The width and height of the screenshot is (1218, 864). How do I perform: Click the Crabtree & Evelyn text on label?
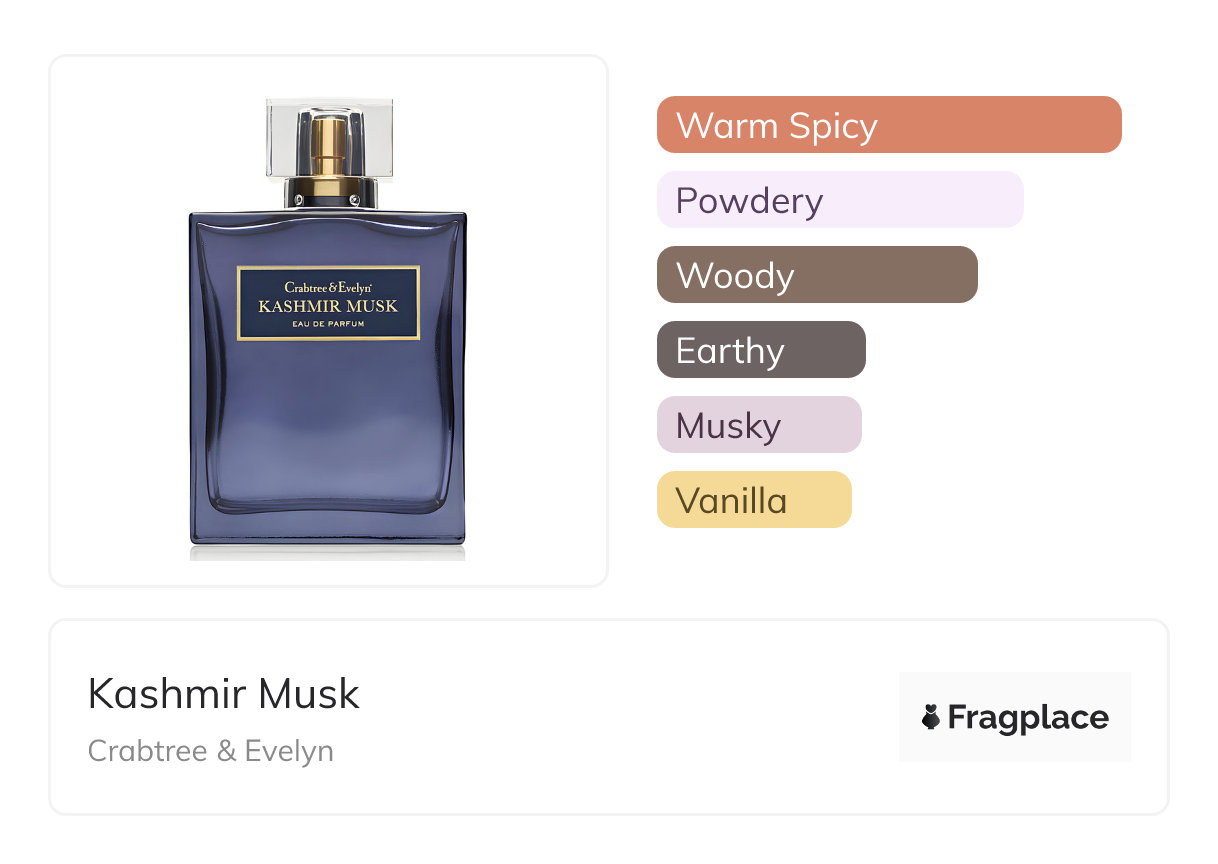point(328,287)
